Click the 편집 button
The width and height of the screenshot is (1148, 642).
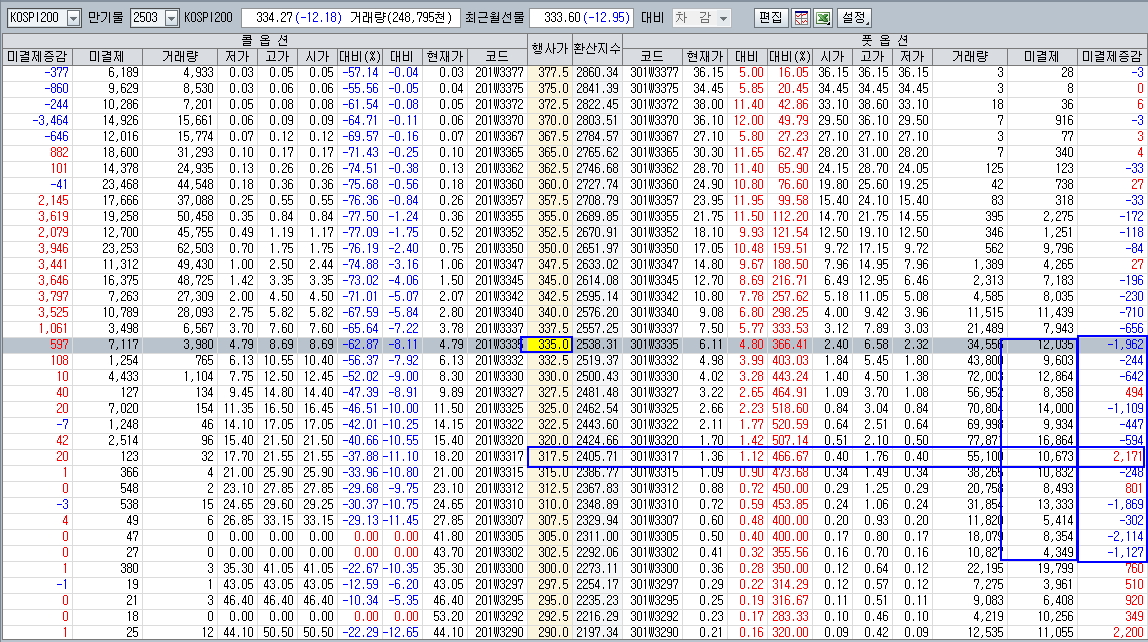pos(770,18)
